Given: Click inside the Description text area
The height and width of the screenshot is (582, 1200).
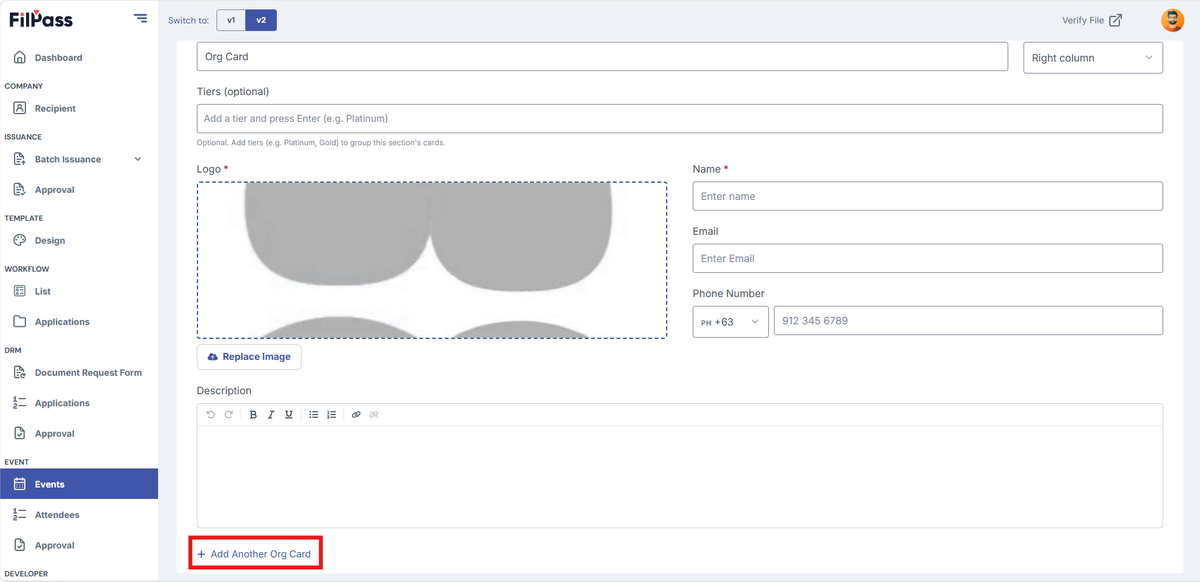Looking at the screenshot, I should click(680, 476).
